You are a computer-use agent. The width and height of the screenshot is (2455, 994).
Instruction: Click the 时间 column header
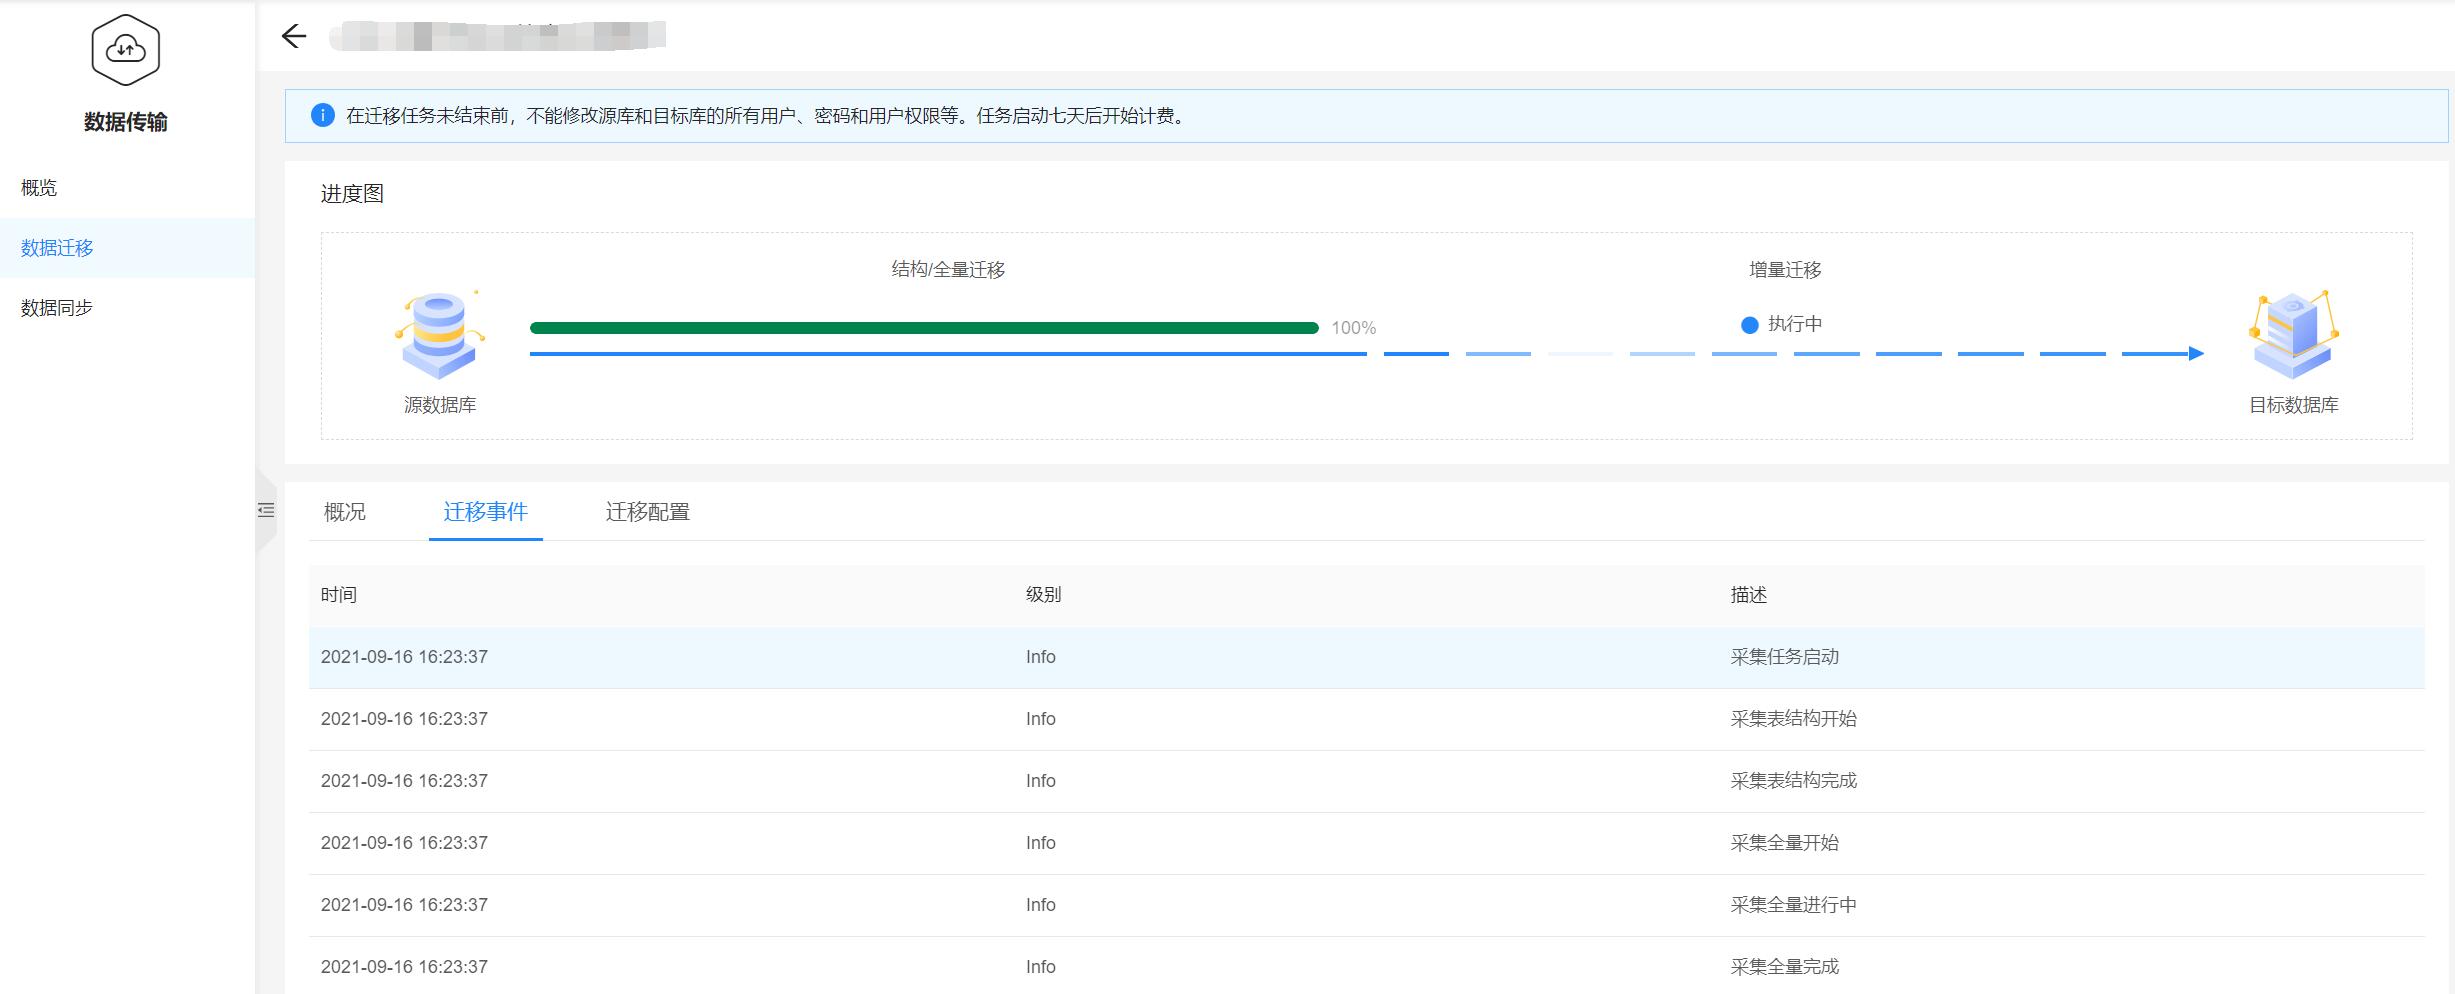[x=339, y=595]
